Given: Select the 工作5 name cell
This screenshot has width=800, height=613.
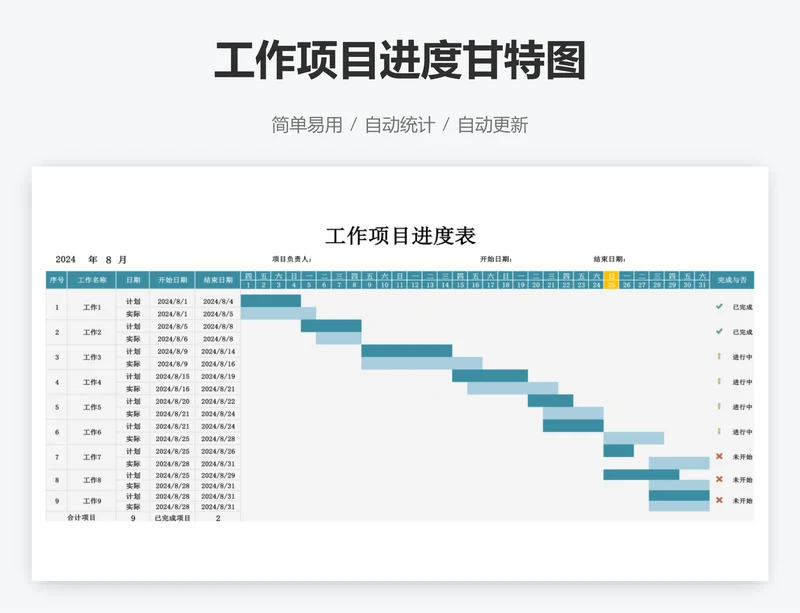Looking at the screenshot, I should point(92,407).
